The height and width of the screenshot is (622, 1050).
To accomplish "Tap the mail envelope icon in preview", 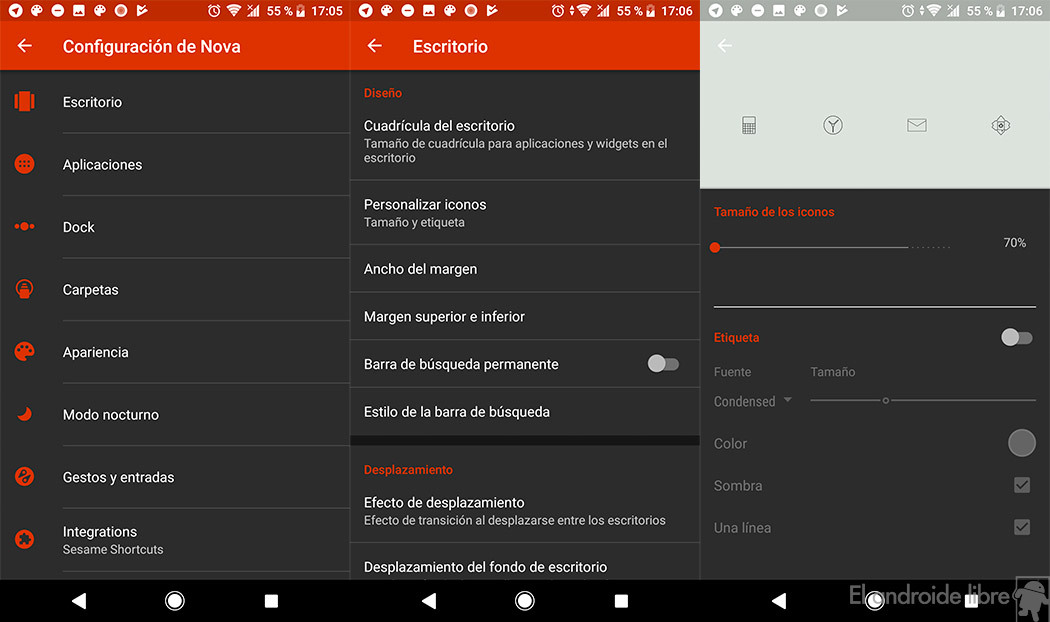I will tap(917, 125).
